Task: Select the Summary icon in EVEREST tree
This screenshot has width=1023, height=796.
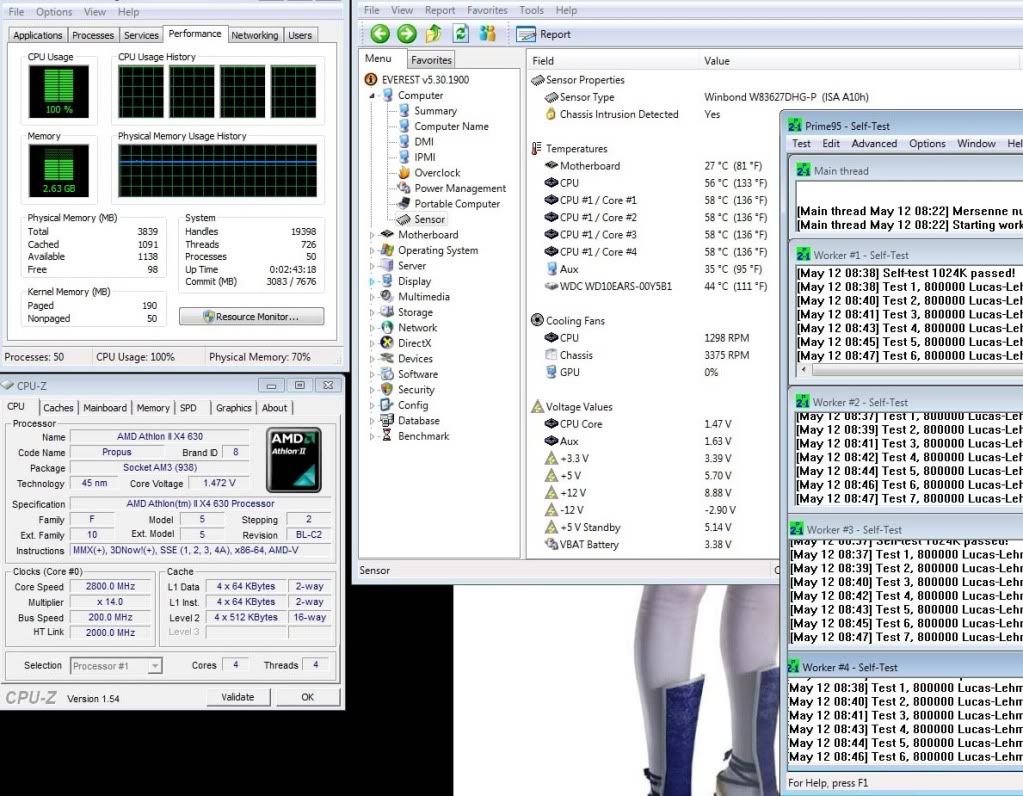Action: (404, 110)
